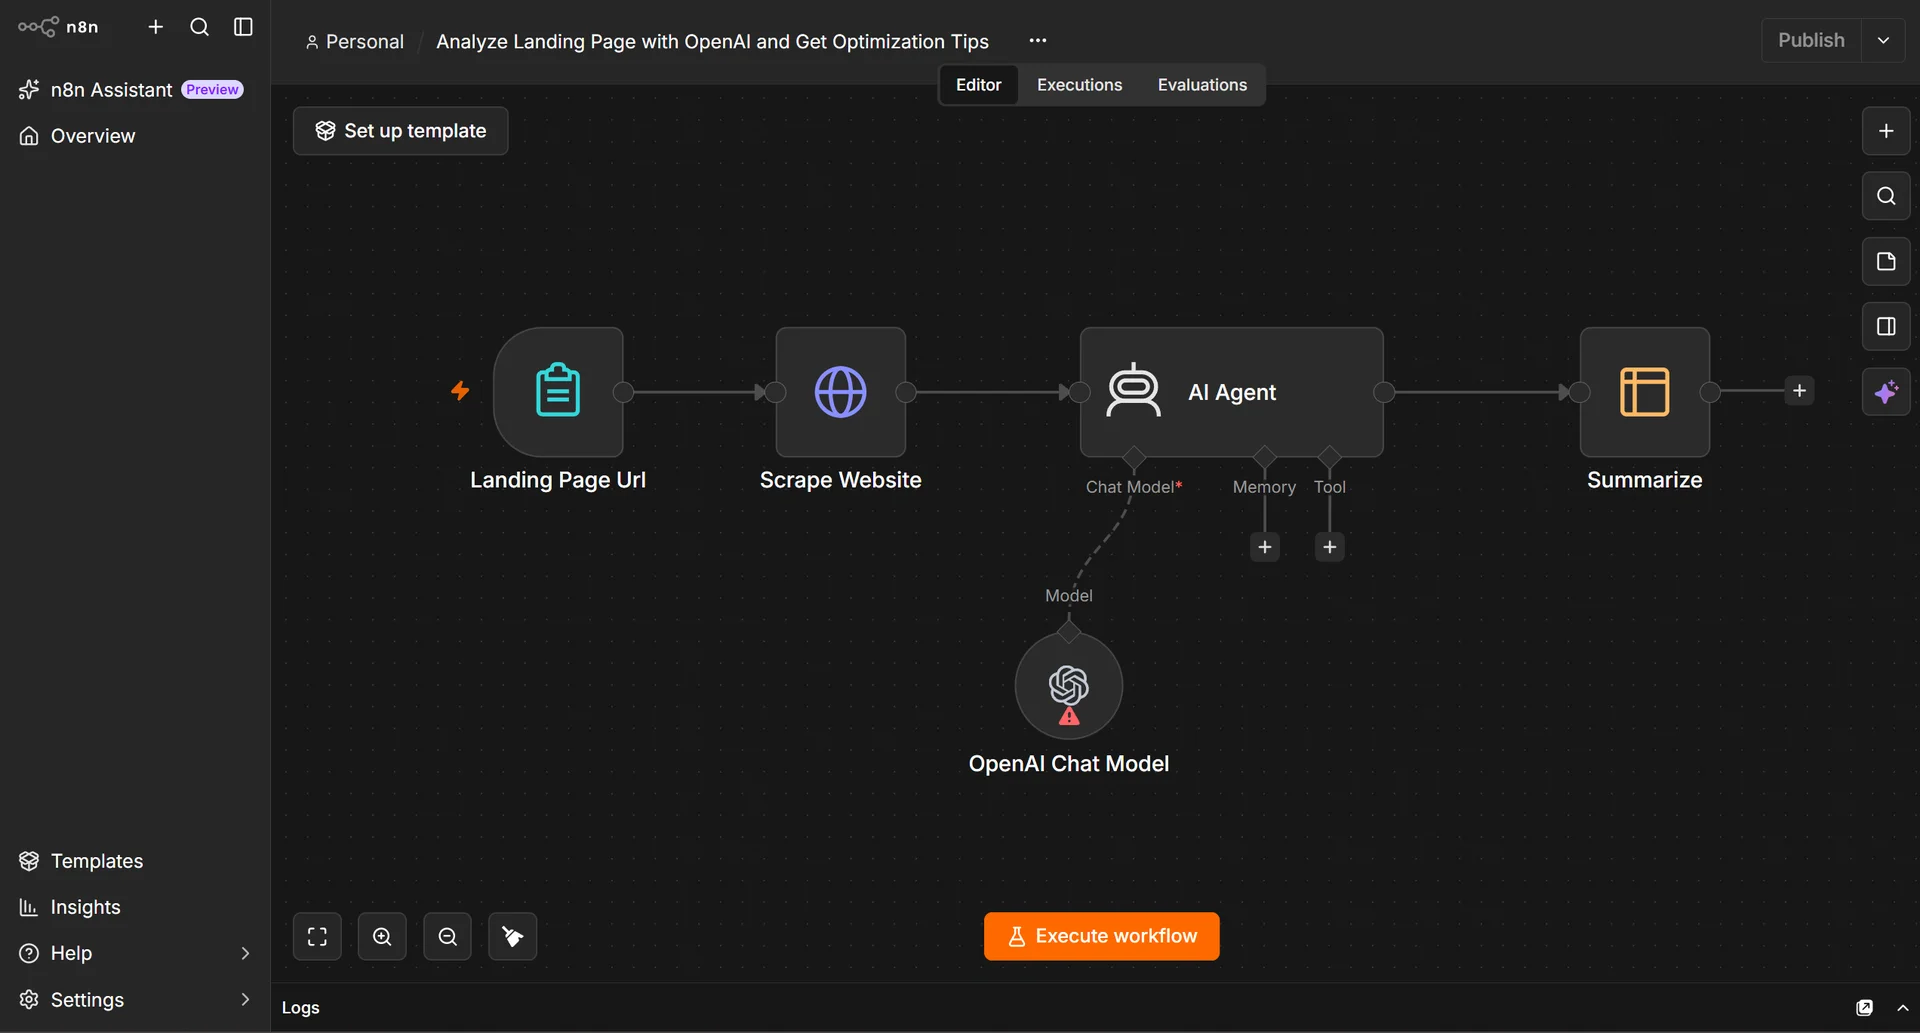This screenshot has width=1920, height=1033.
Task: Select the Landing Page Url node
Action: pyautogui.click(x=558, y=392)
